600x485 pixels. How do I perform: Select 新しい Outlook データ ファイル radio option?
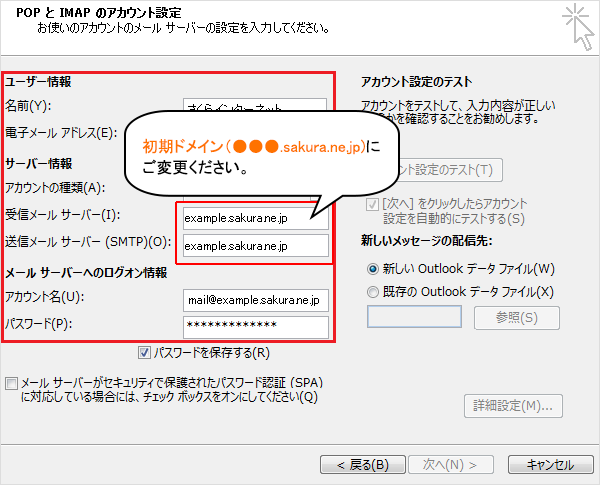(373, 269)
